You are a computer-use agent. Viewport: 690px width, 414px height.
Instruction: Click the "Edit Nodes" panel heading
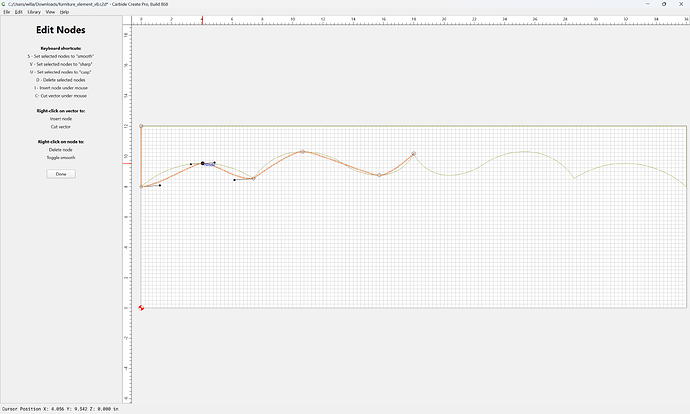61,30
